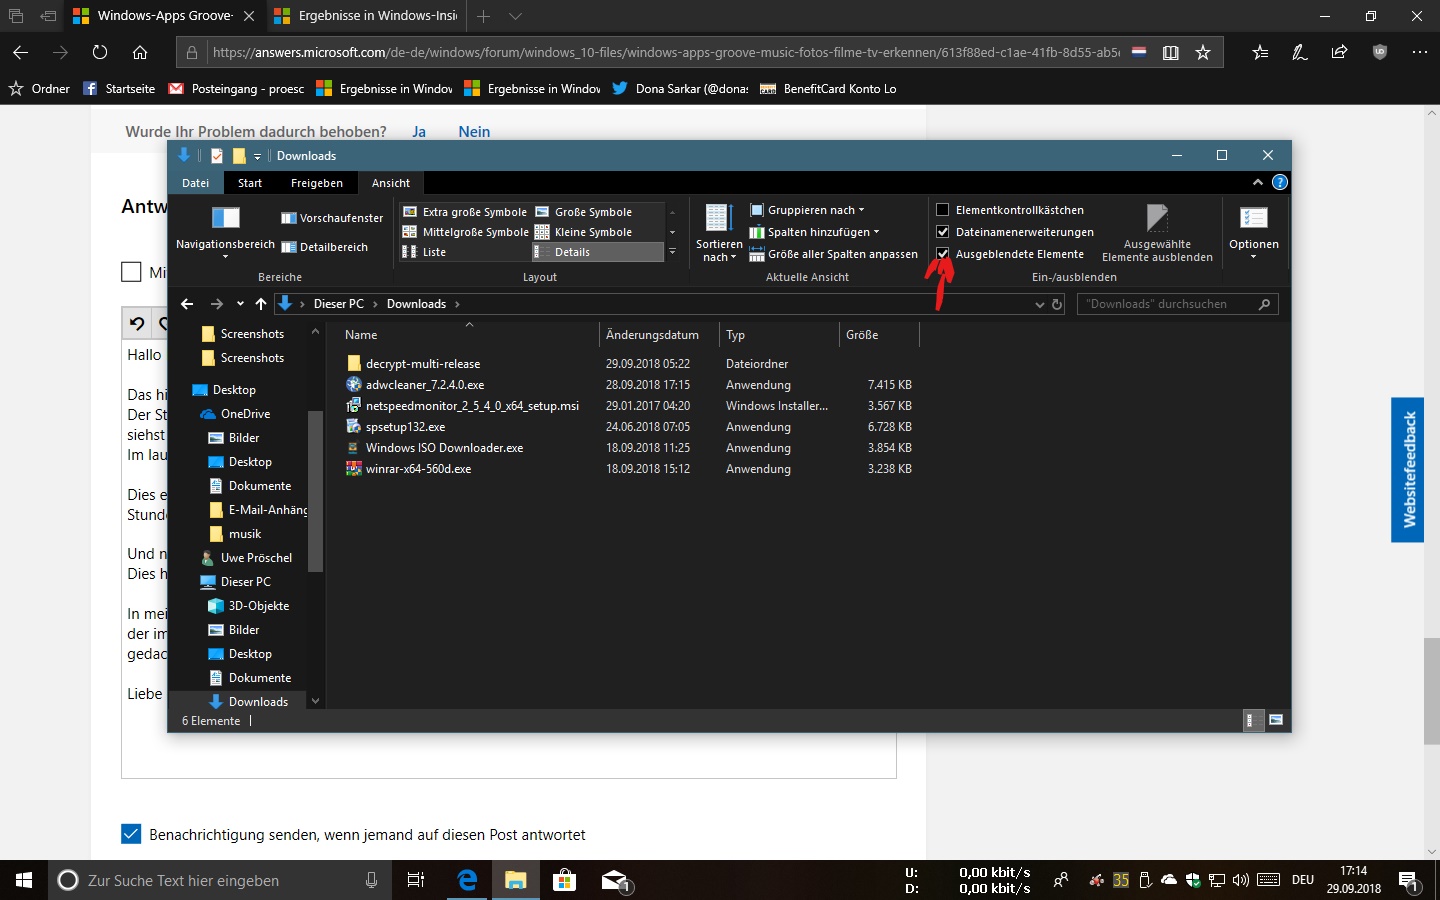Click Ausgewählte Elemente ausblenden button
The image size is (1440, 900).
tap(1157, 232)
